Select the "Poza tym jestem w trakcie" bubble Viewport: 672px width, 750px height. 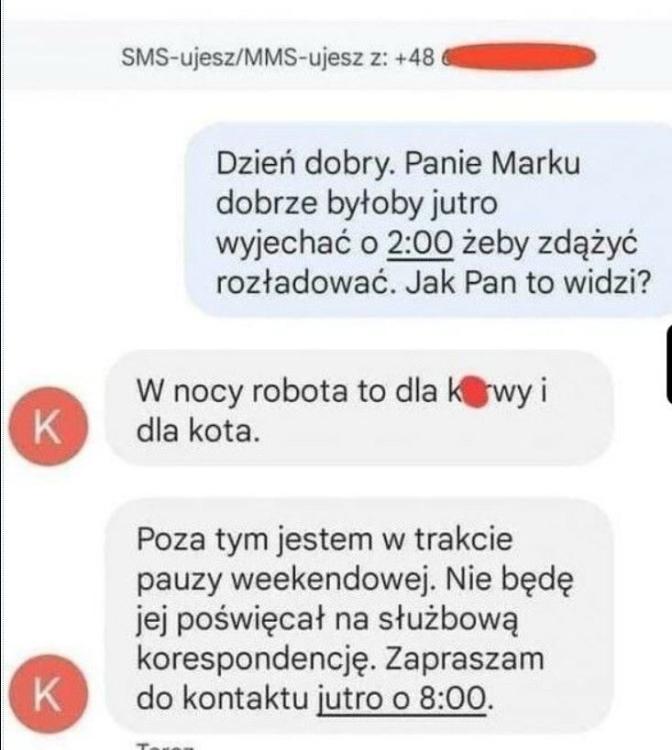pos(359,616)
